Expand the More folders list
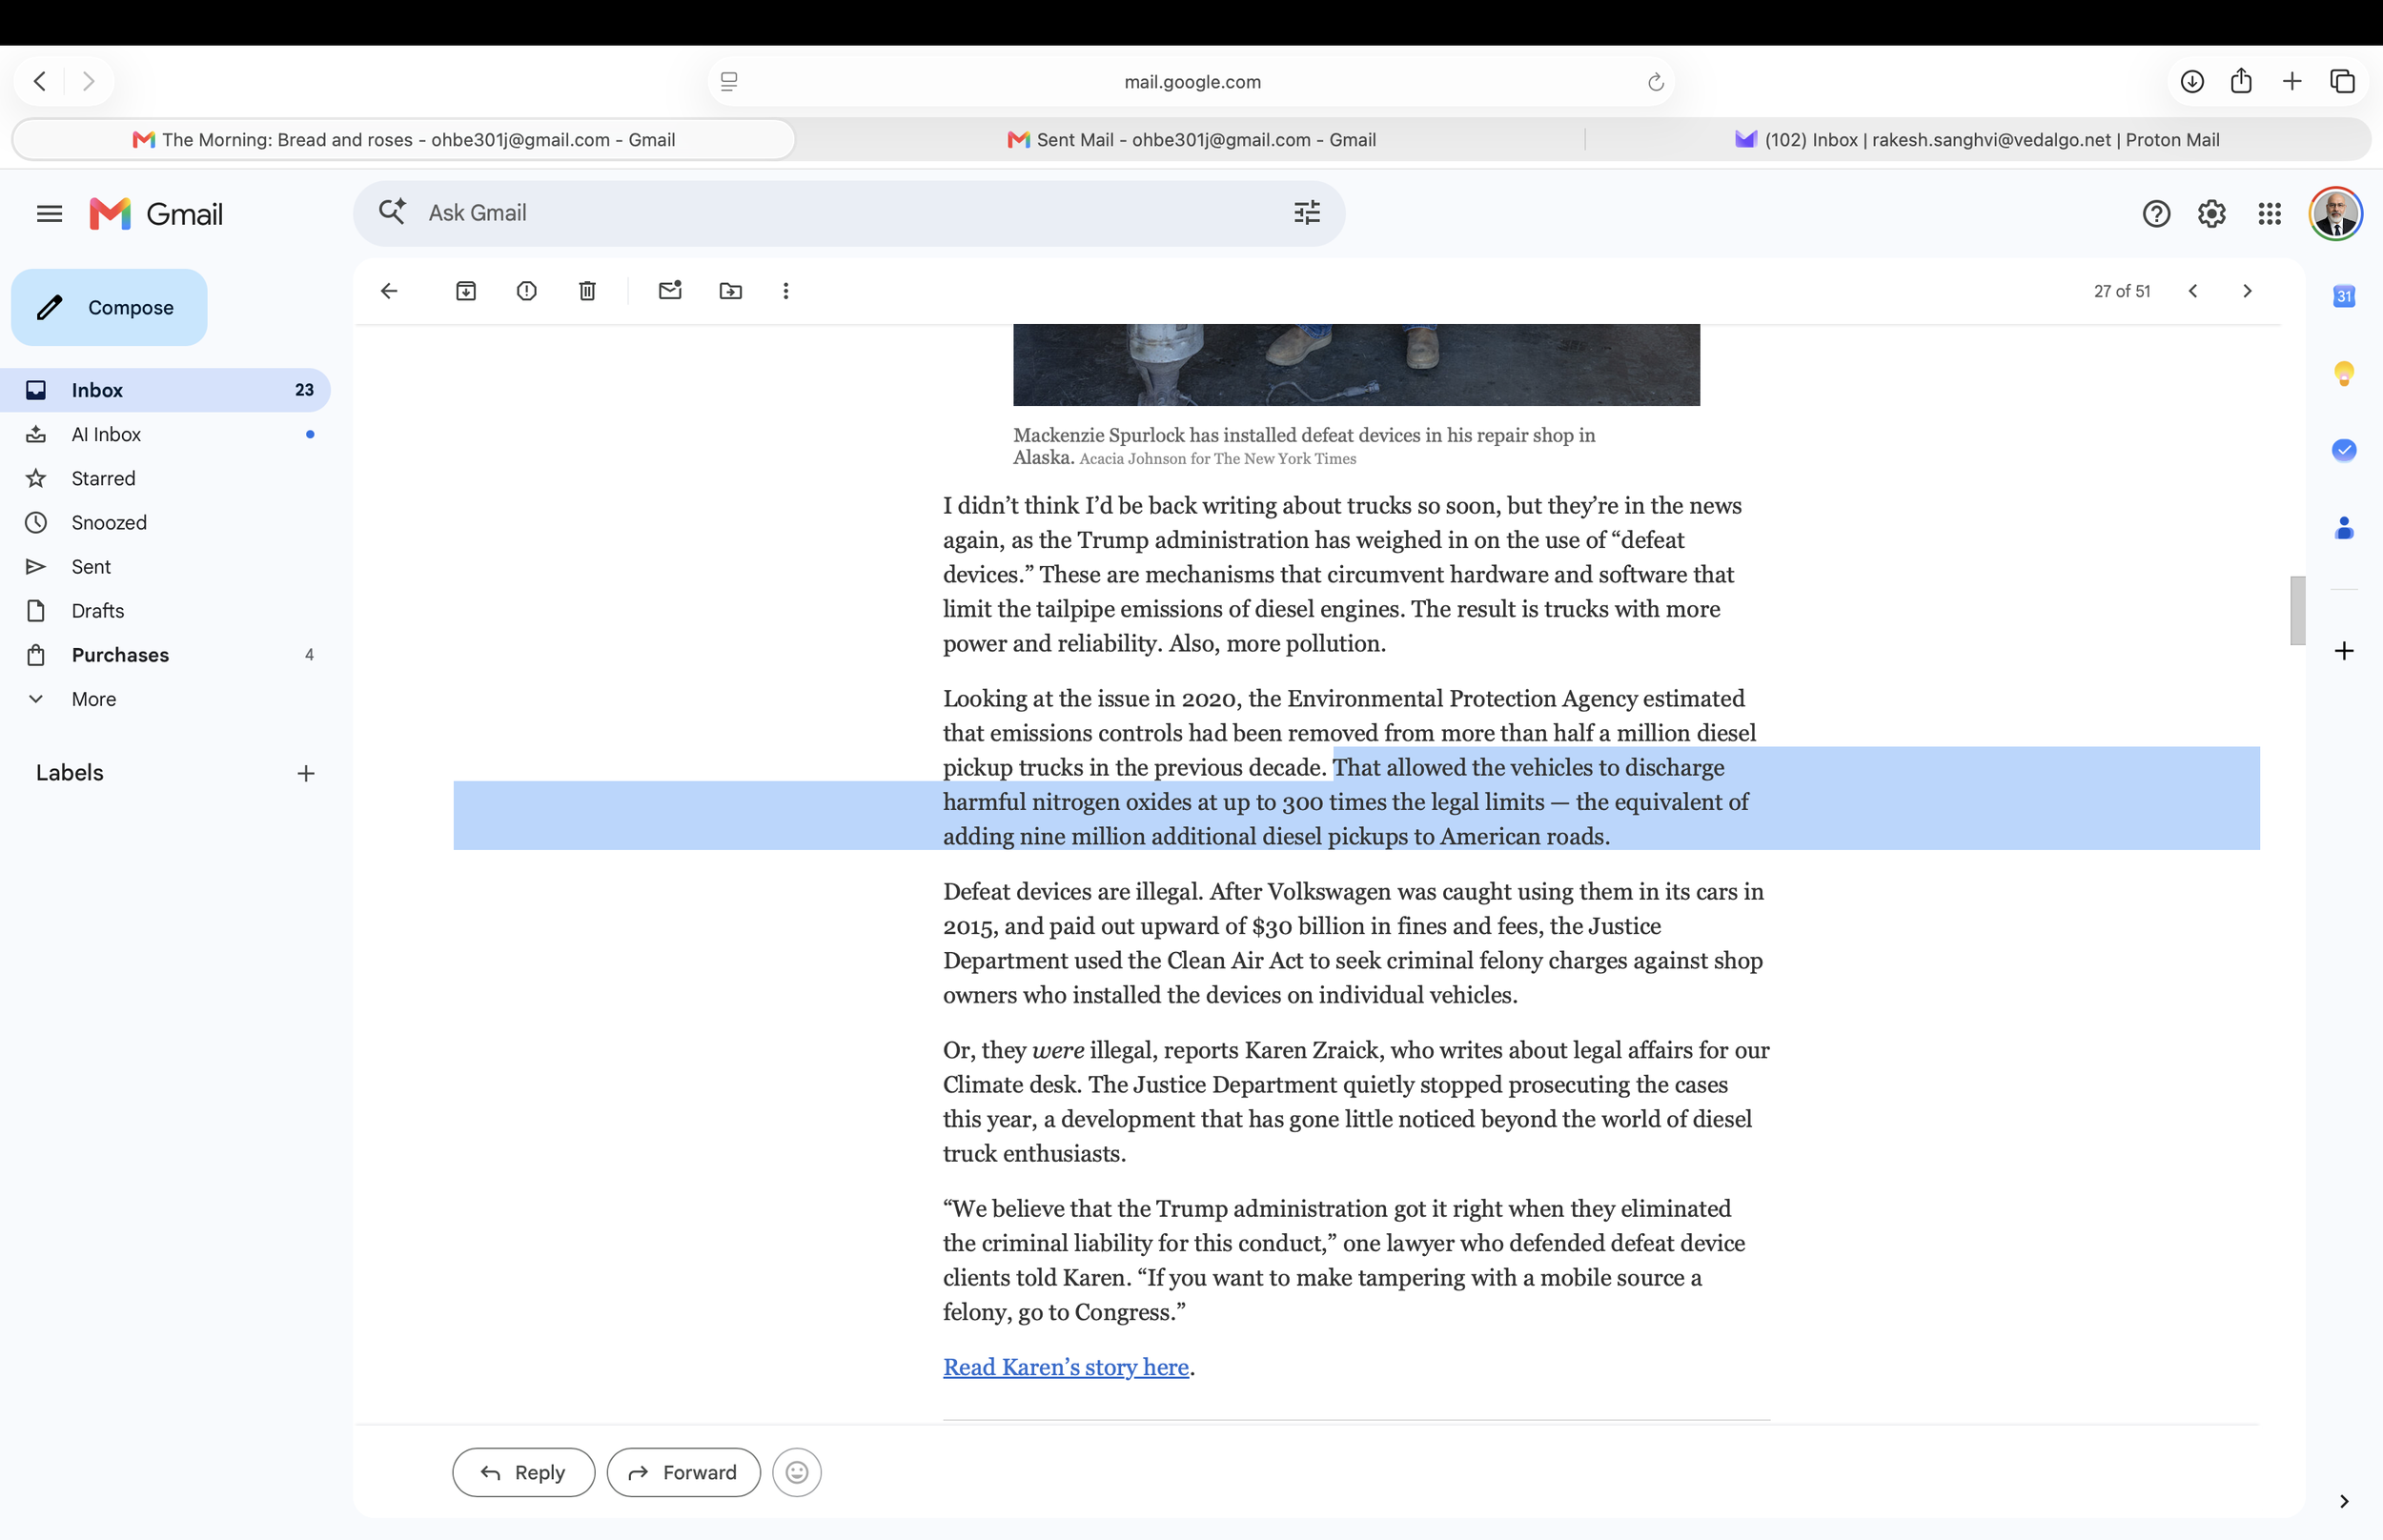This screenshot has width=2383, height=1540. coord(165,699)
